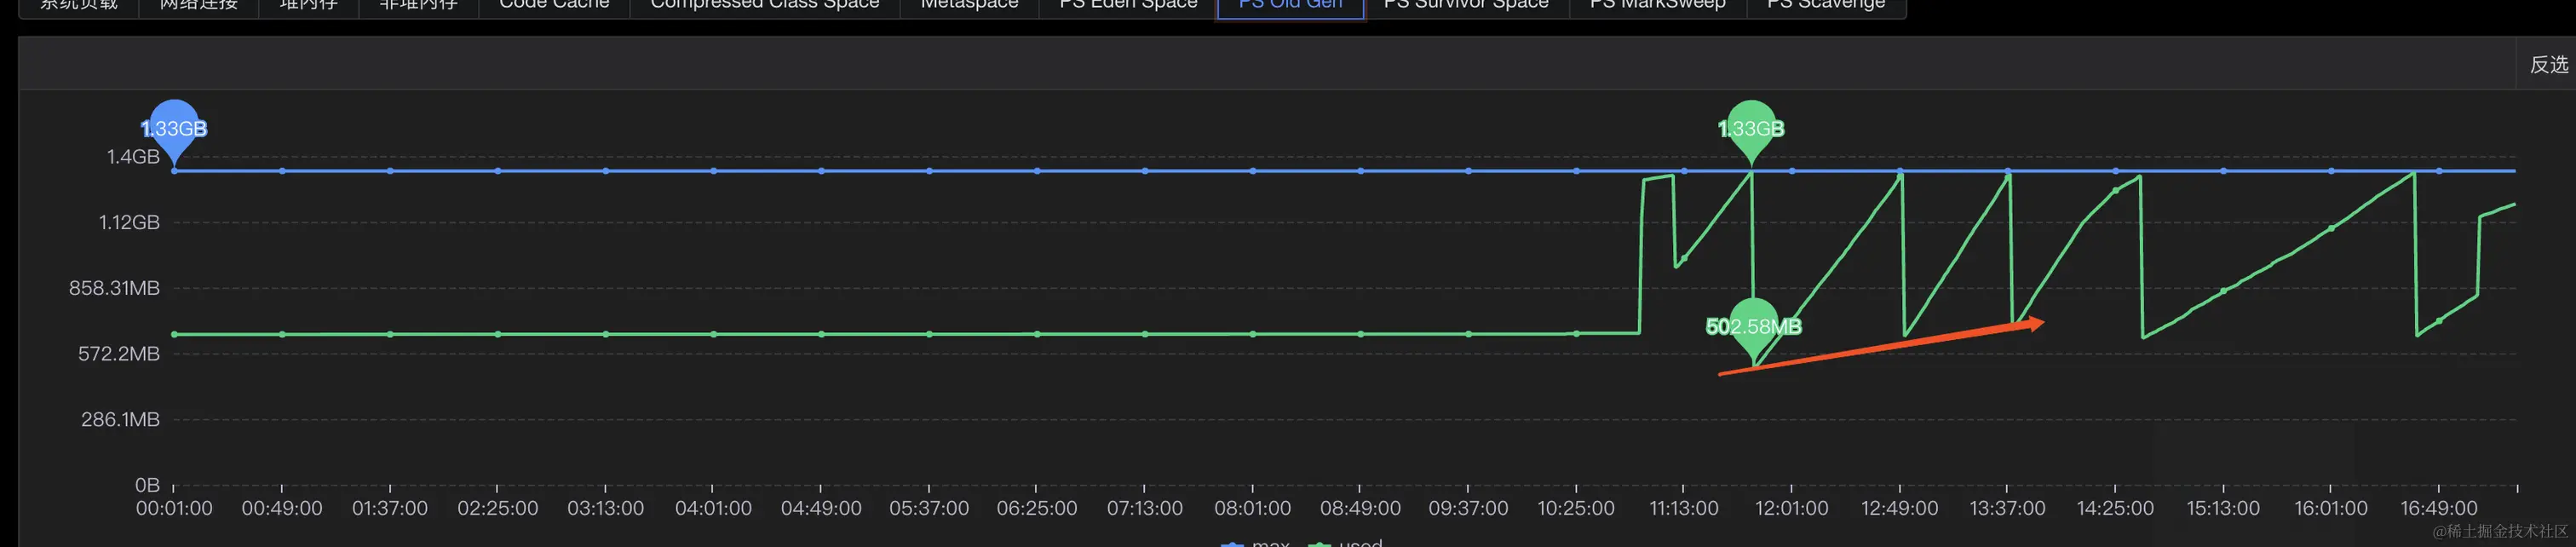Click the 05:37:00 time label
The height and width of the screenshot is (547, 2576).
pyautogui.click(x=929, y=508)
